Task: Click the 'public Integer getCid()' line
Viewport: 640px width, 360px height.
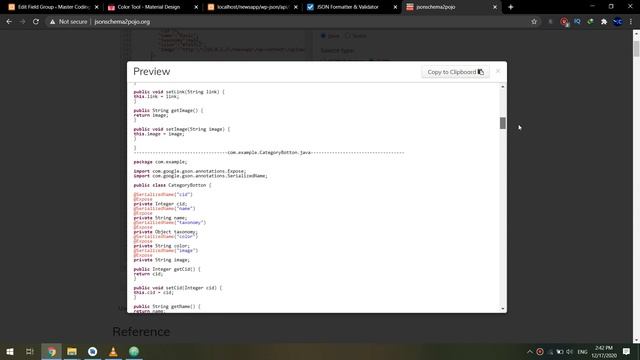Action: [x=167, y=269]
